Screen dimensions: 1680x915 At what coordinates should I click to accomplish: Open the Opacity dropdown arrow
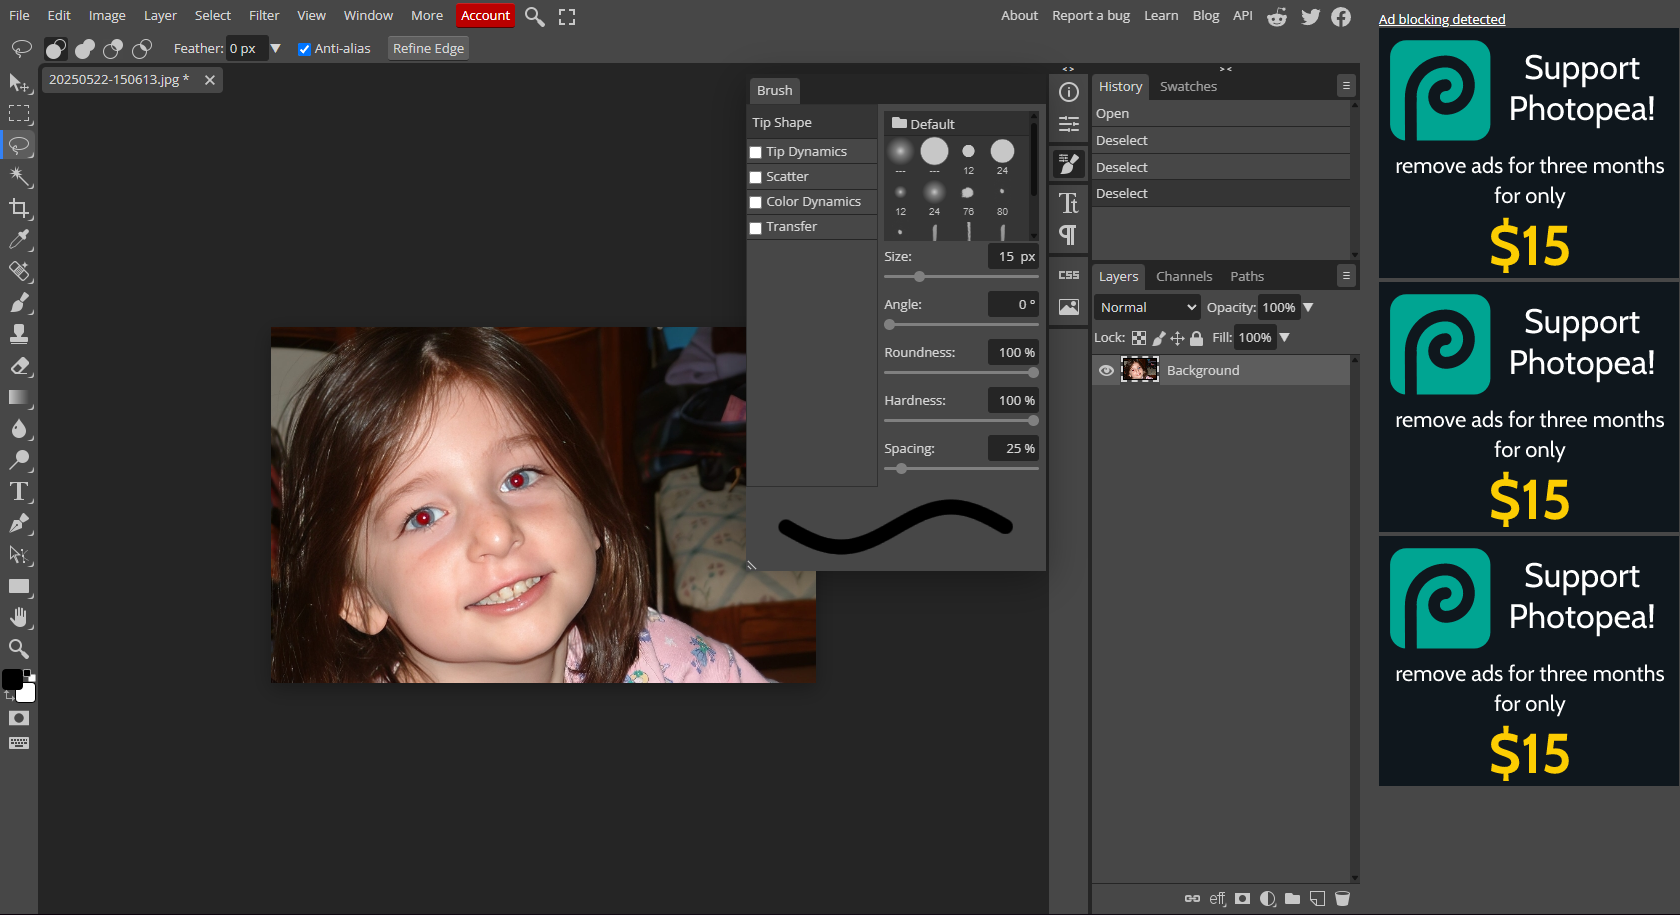pos(1308,307)
